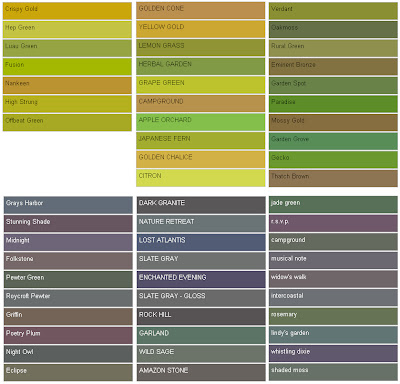Viewport: 400px width, 384px height.
Task: Pick the Grays Harbor swatch
Action: (68, 205)
